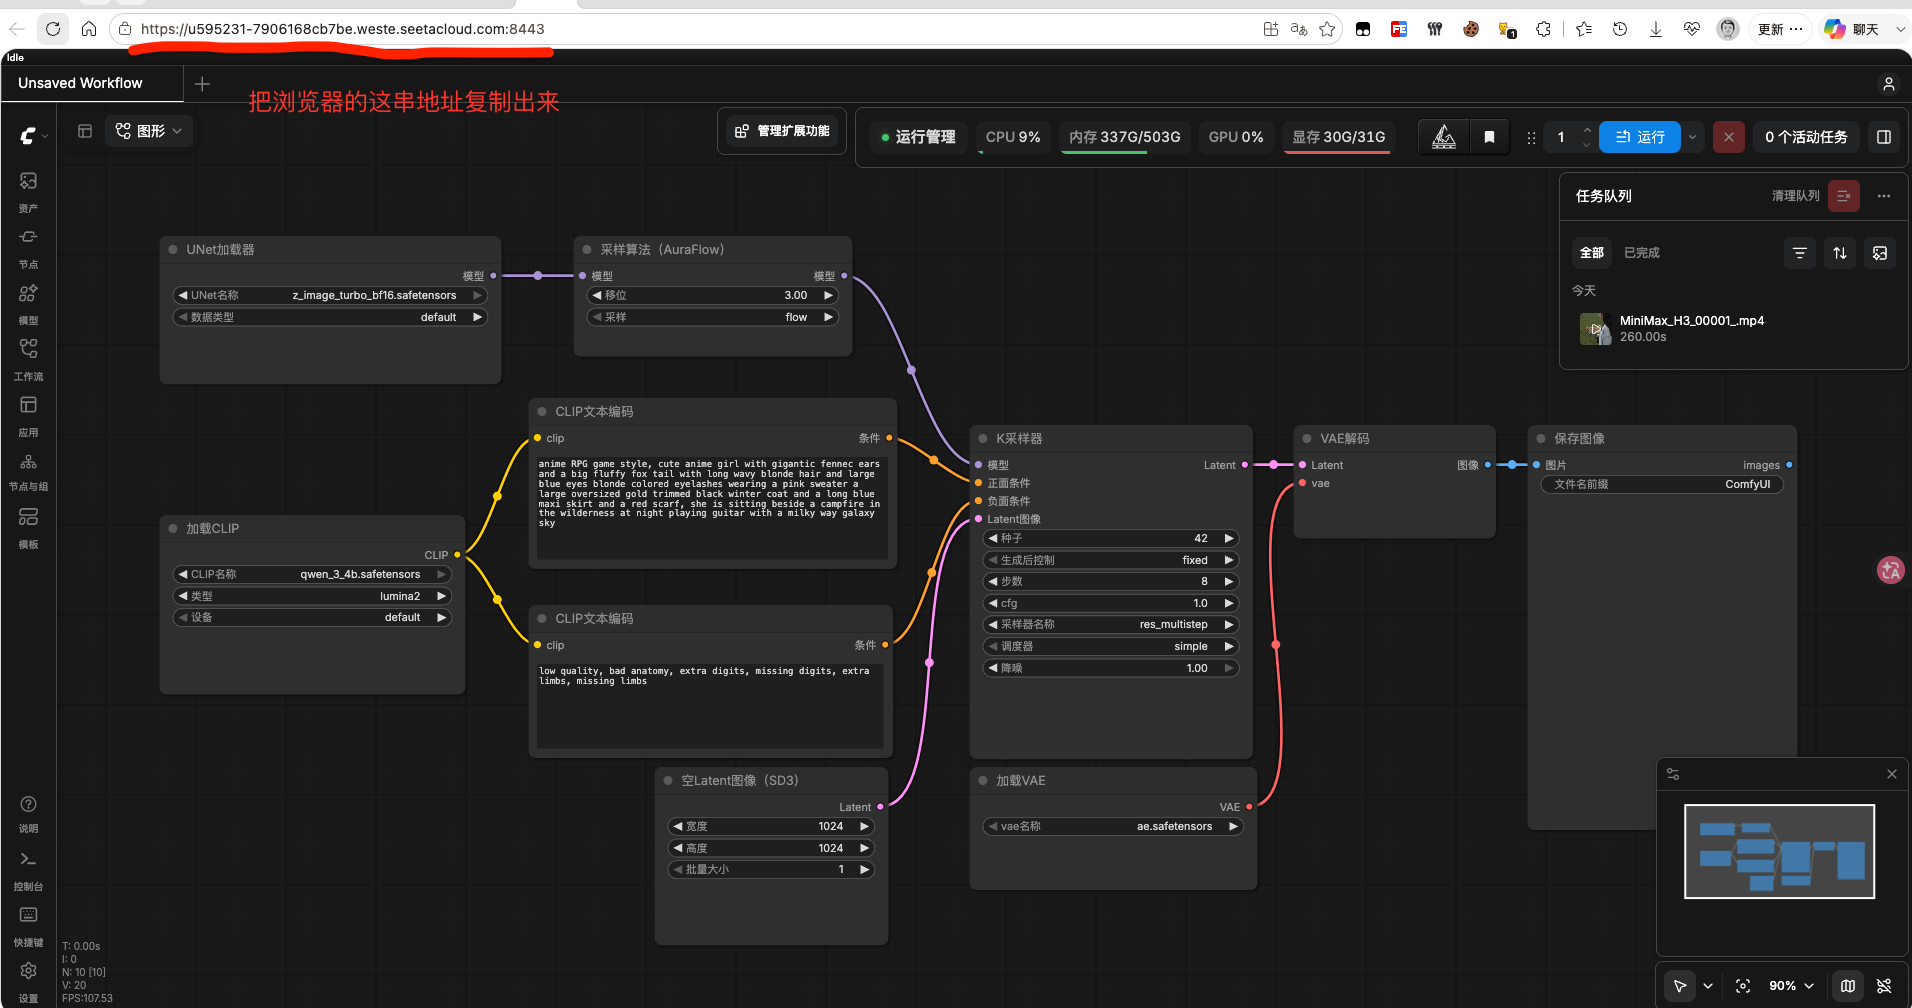The image size is (1912, 1008).
Task: Toggle the minimap map icon button
Action: pyautogui.click(x=1848, y=986)
